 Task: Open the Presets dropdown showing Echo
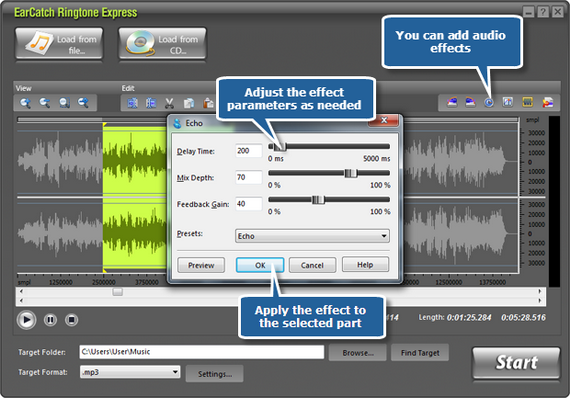click(312, 236)
